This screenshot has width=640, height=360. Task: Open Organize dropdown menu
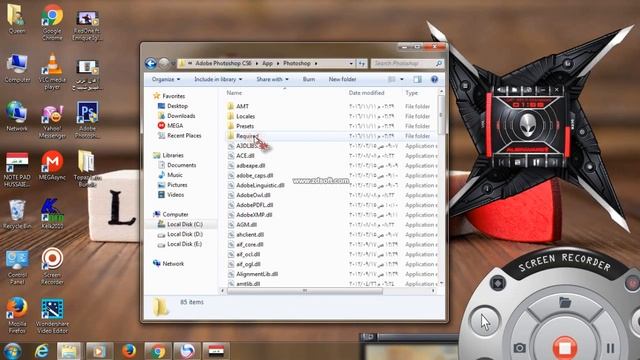[166, 79]
